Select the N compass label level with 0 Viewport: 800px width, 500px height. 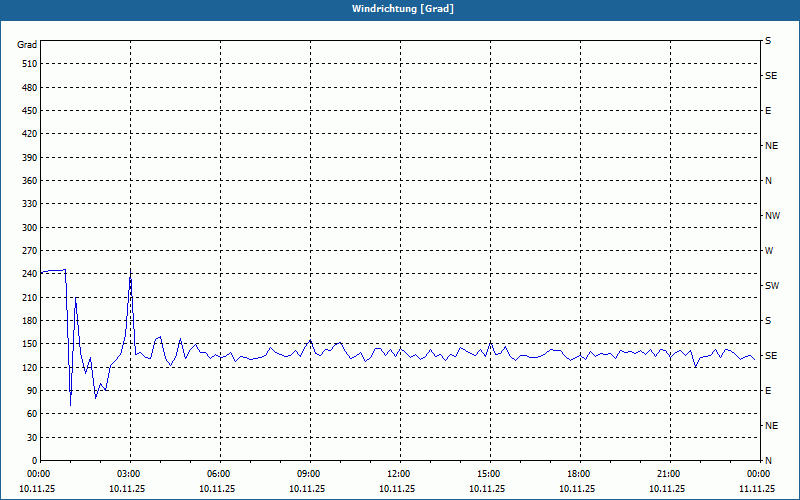(x=768, y=461)
